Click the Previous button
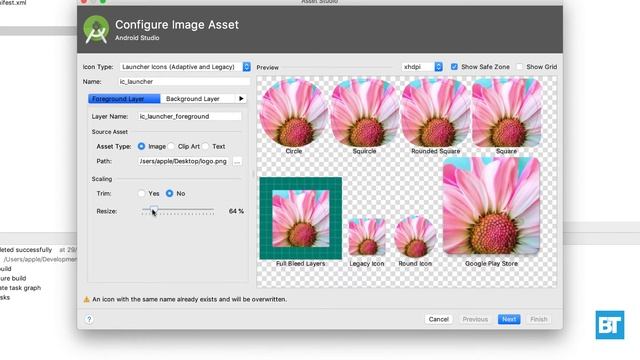The height and width of the screenshot is (360, 640). [x=475, y=319]
